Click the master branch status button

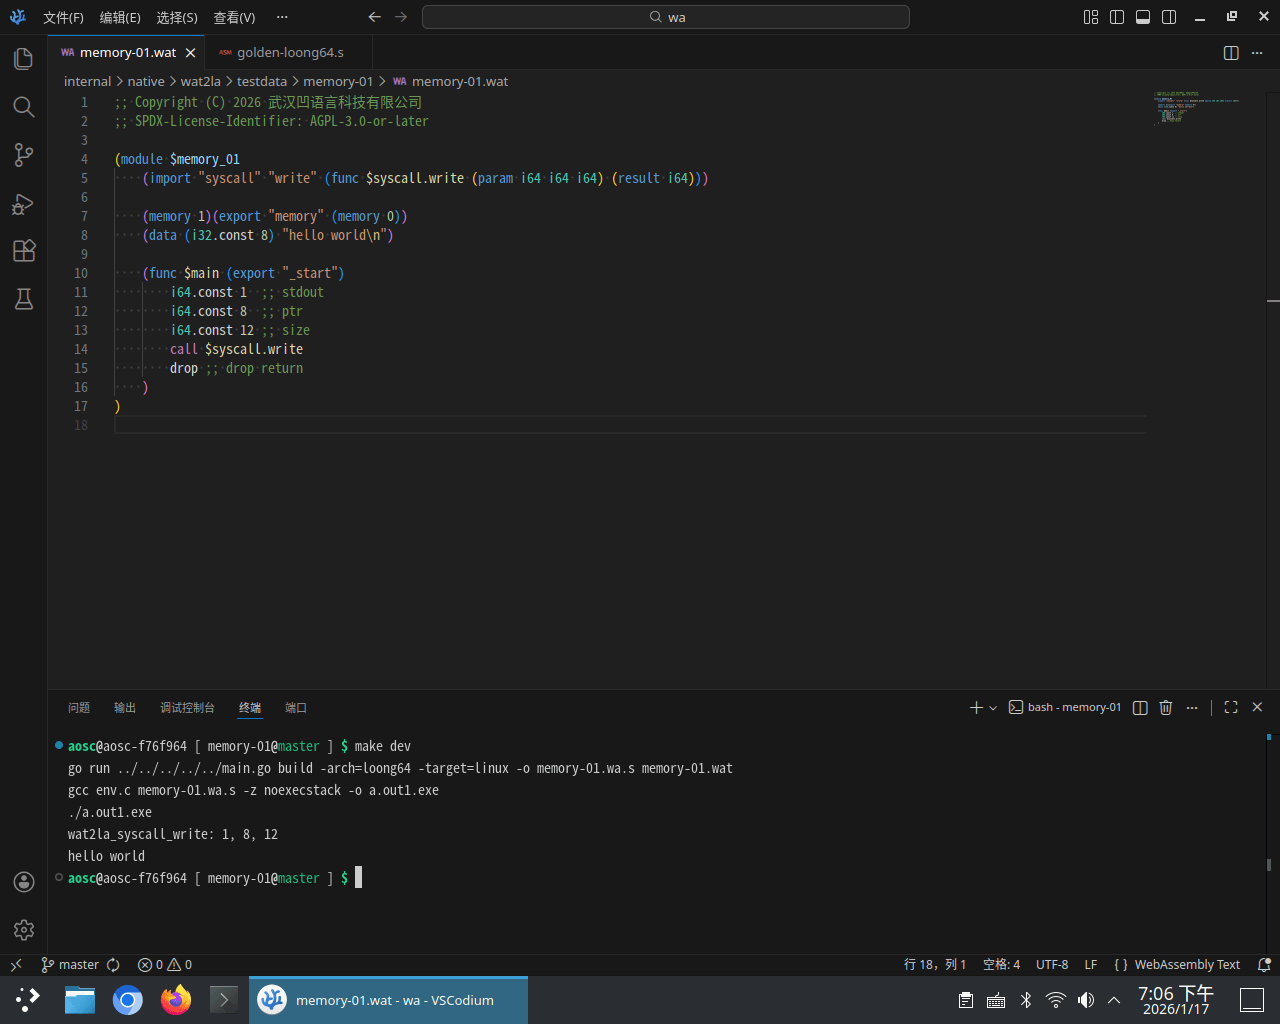click(x=70, y=965)
